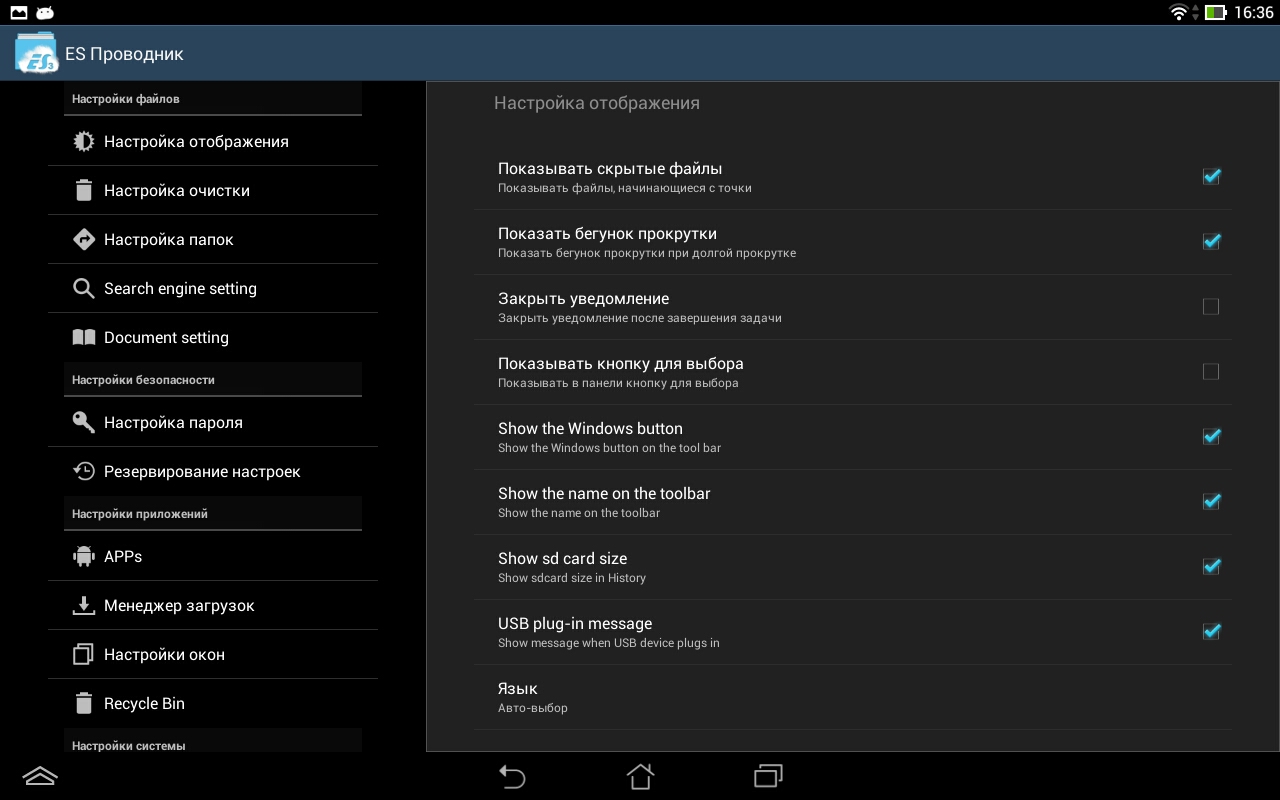The width and height of the screenshot is (1280, 800).
Task: Click the book icon for Document setting
Action: point(84,338)
